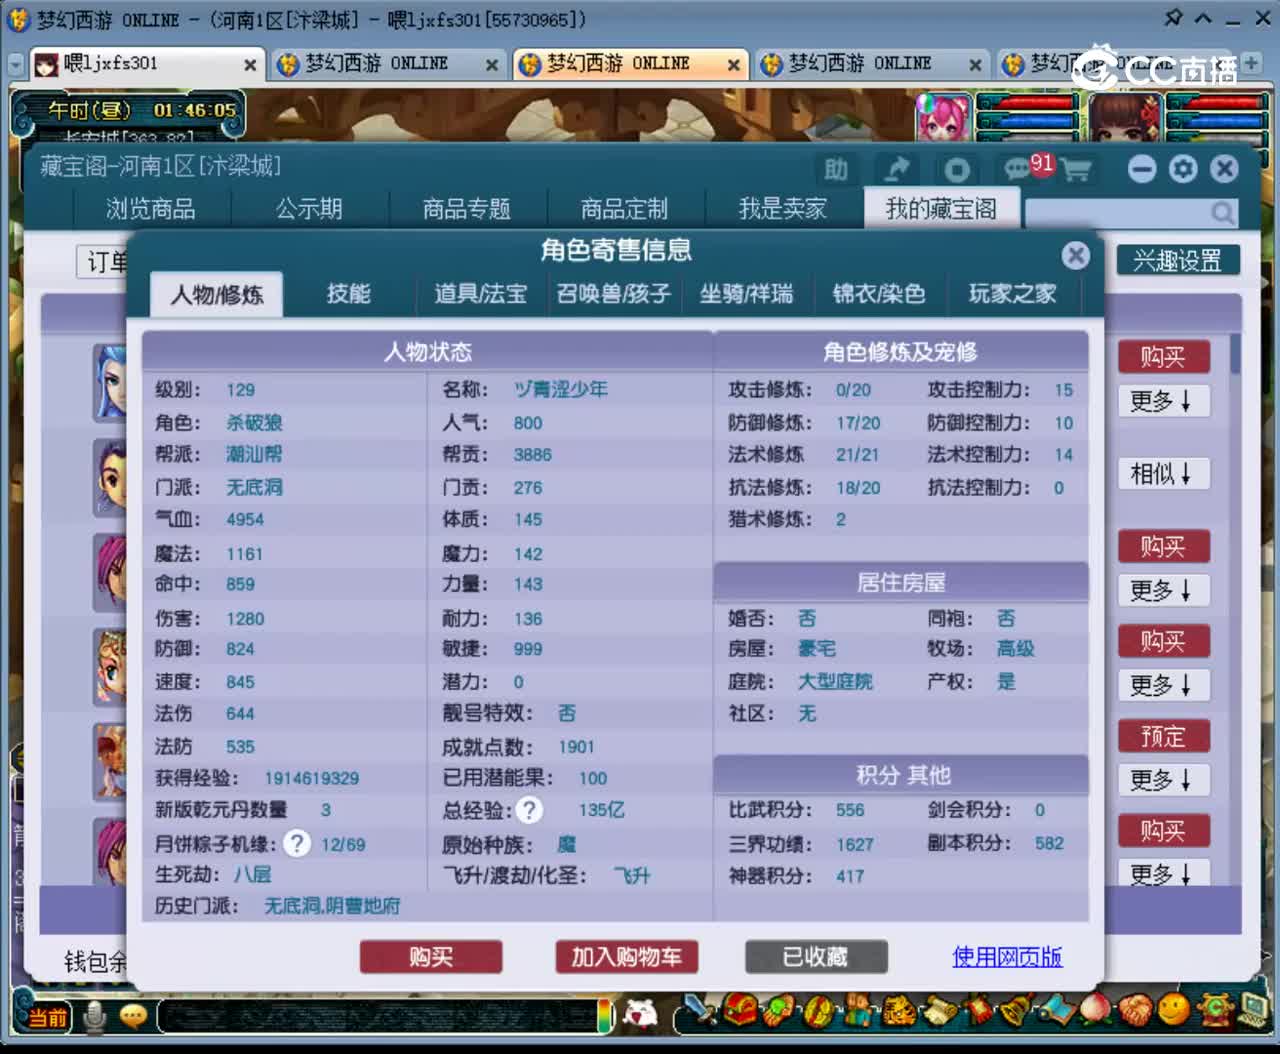
Task: Switch to the 召唤兽/孩子 tab
Action: (613, 294)
